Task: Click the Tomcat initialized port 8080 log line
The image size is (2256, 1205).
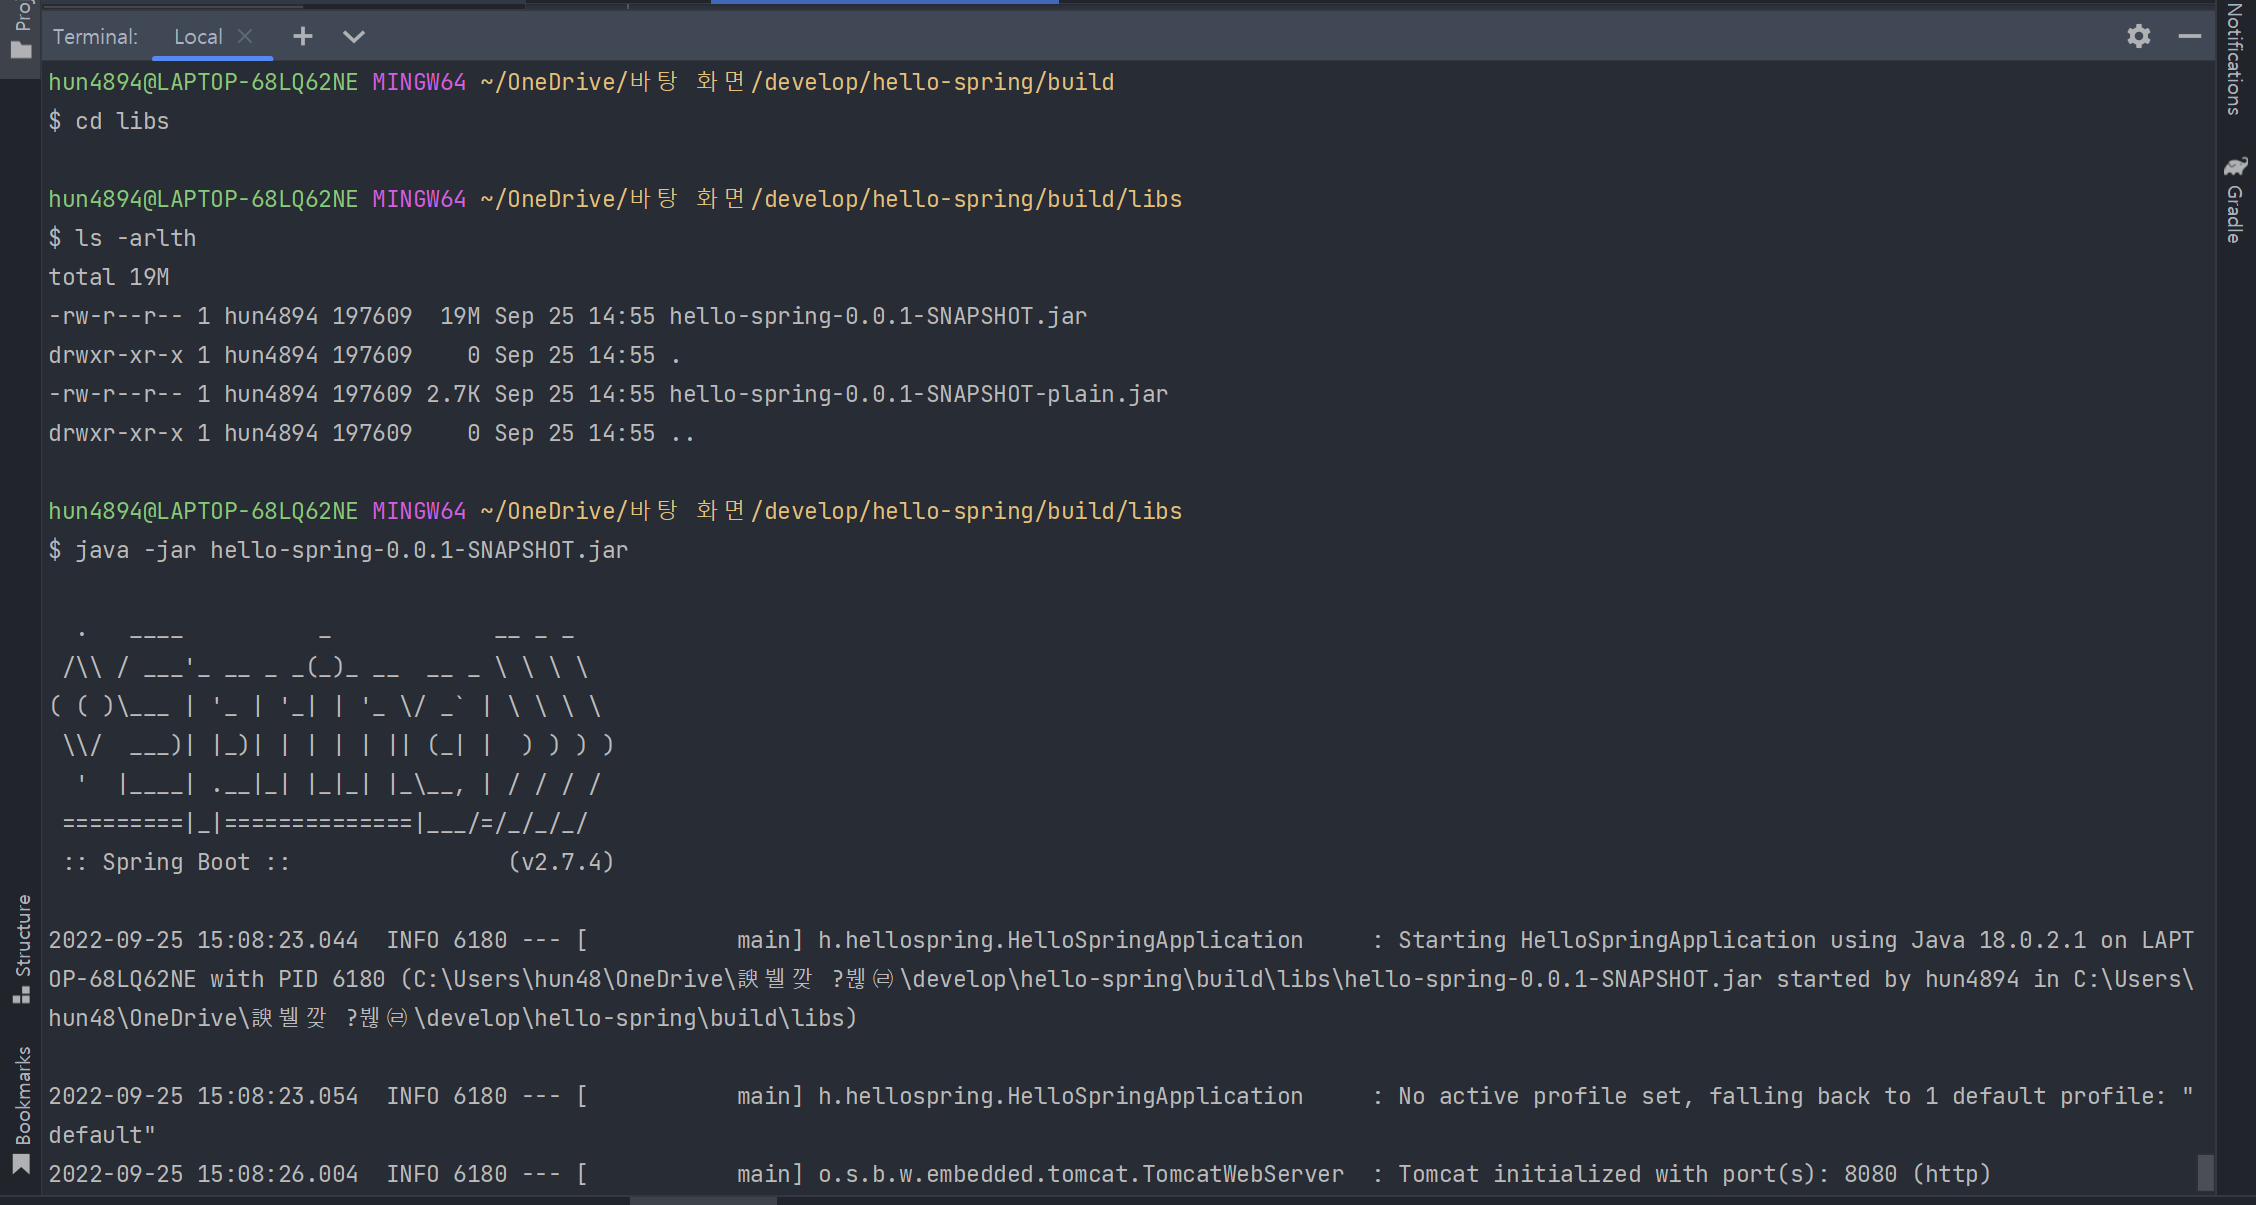Action: 1693,1174
